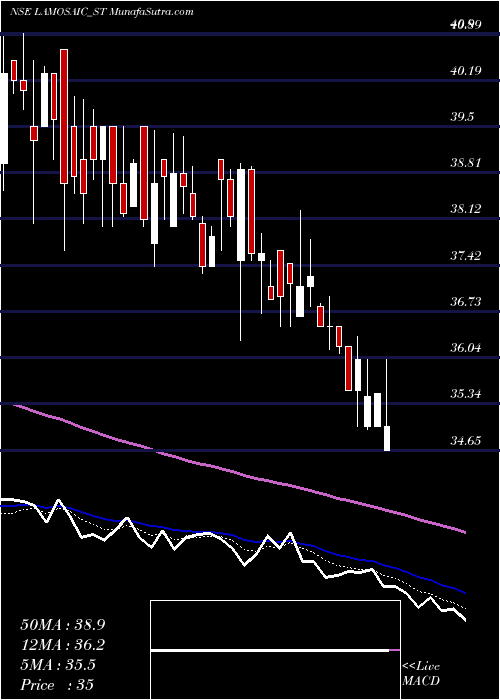Click inside the MACD indicator box
The height and width of the screenshot is (700, 500).
pos(275,650)
